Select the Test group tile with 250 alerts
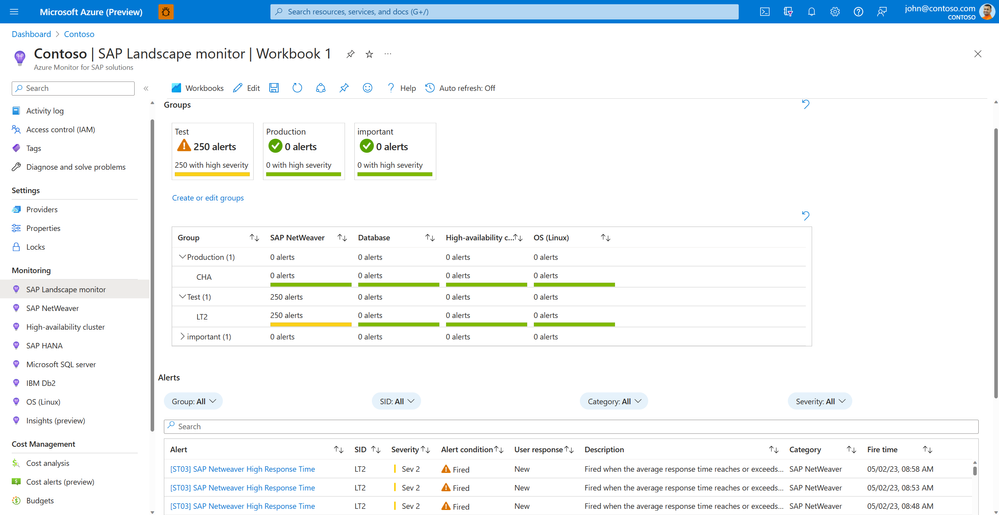This screenshot has height=515, width=999. 213,151
